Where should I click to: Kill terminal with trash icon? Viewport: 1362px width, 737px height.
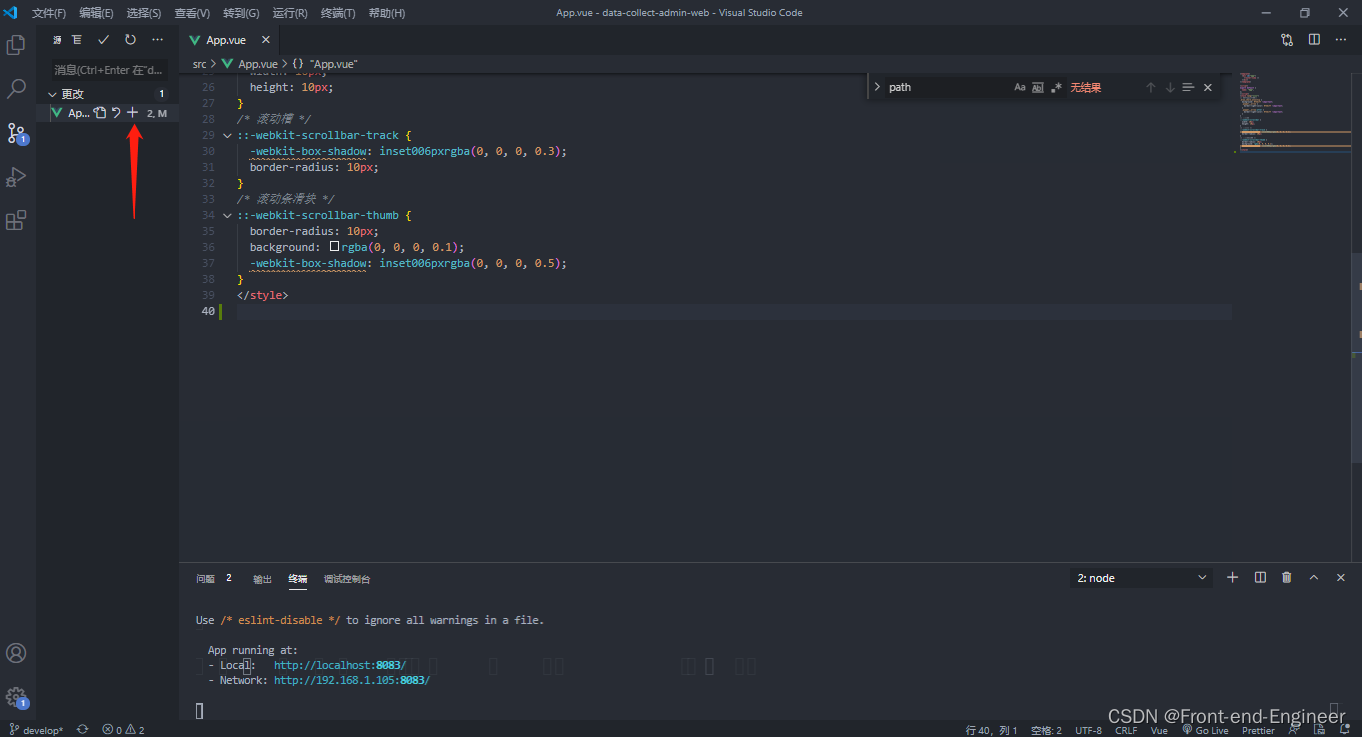click(x=1287, y=577)
